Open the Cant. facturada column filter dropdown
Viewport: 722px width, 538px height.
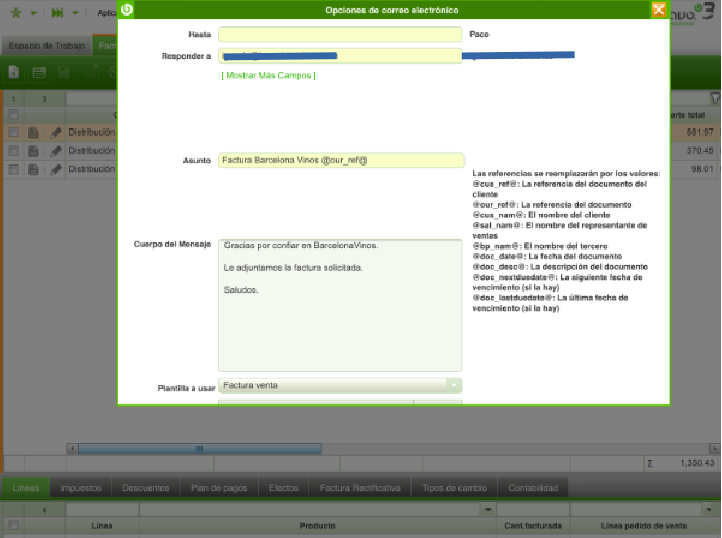(487, 509)
